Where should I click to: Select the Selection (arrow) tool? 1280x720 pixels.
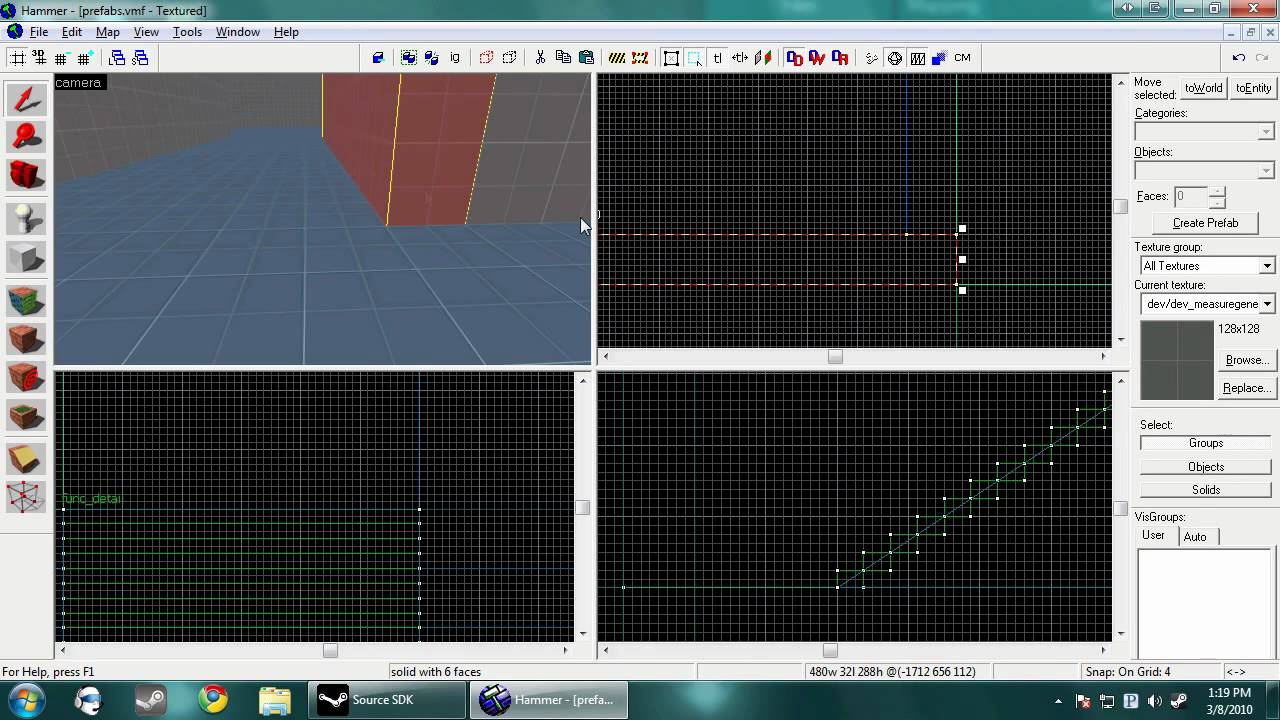tap(26, 99)
